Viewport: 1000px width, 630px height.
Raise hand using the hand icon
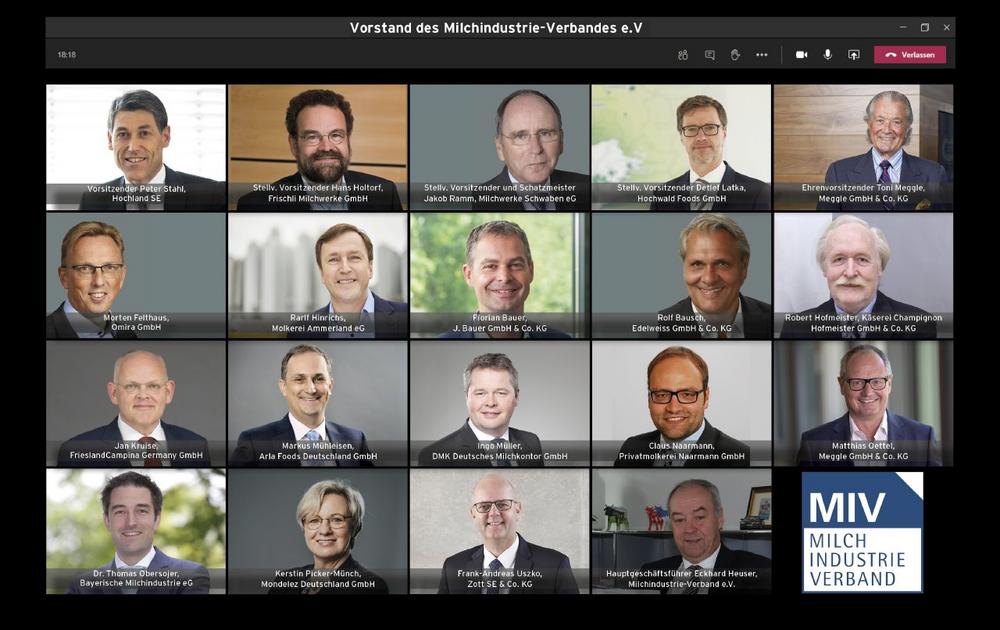(x=735, y=55)
